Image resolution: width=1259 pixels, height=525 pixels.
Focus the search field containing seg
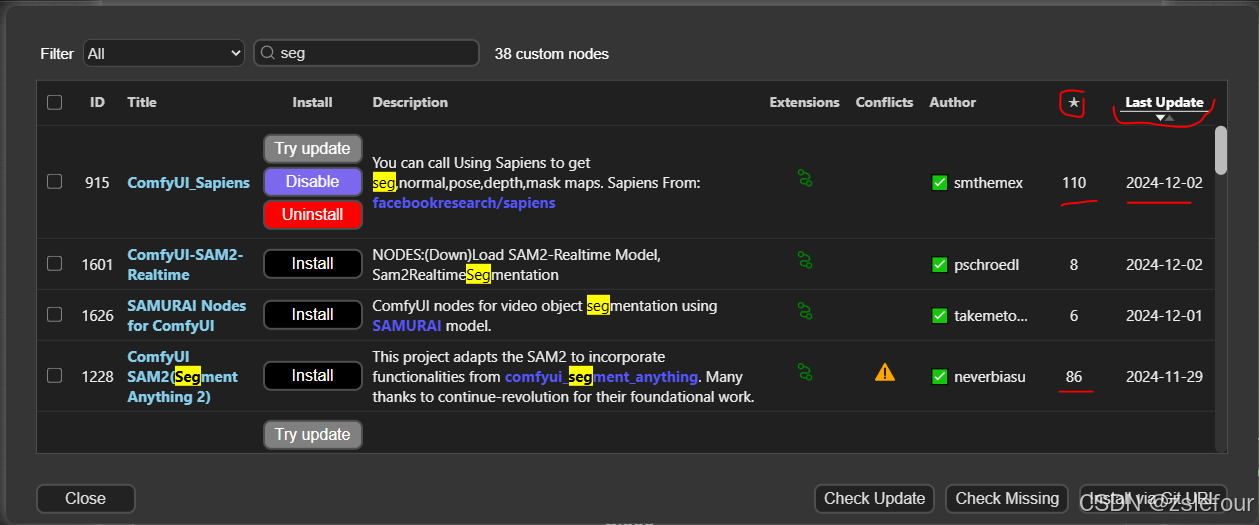tap(366, 53)
